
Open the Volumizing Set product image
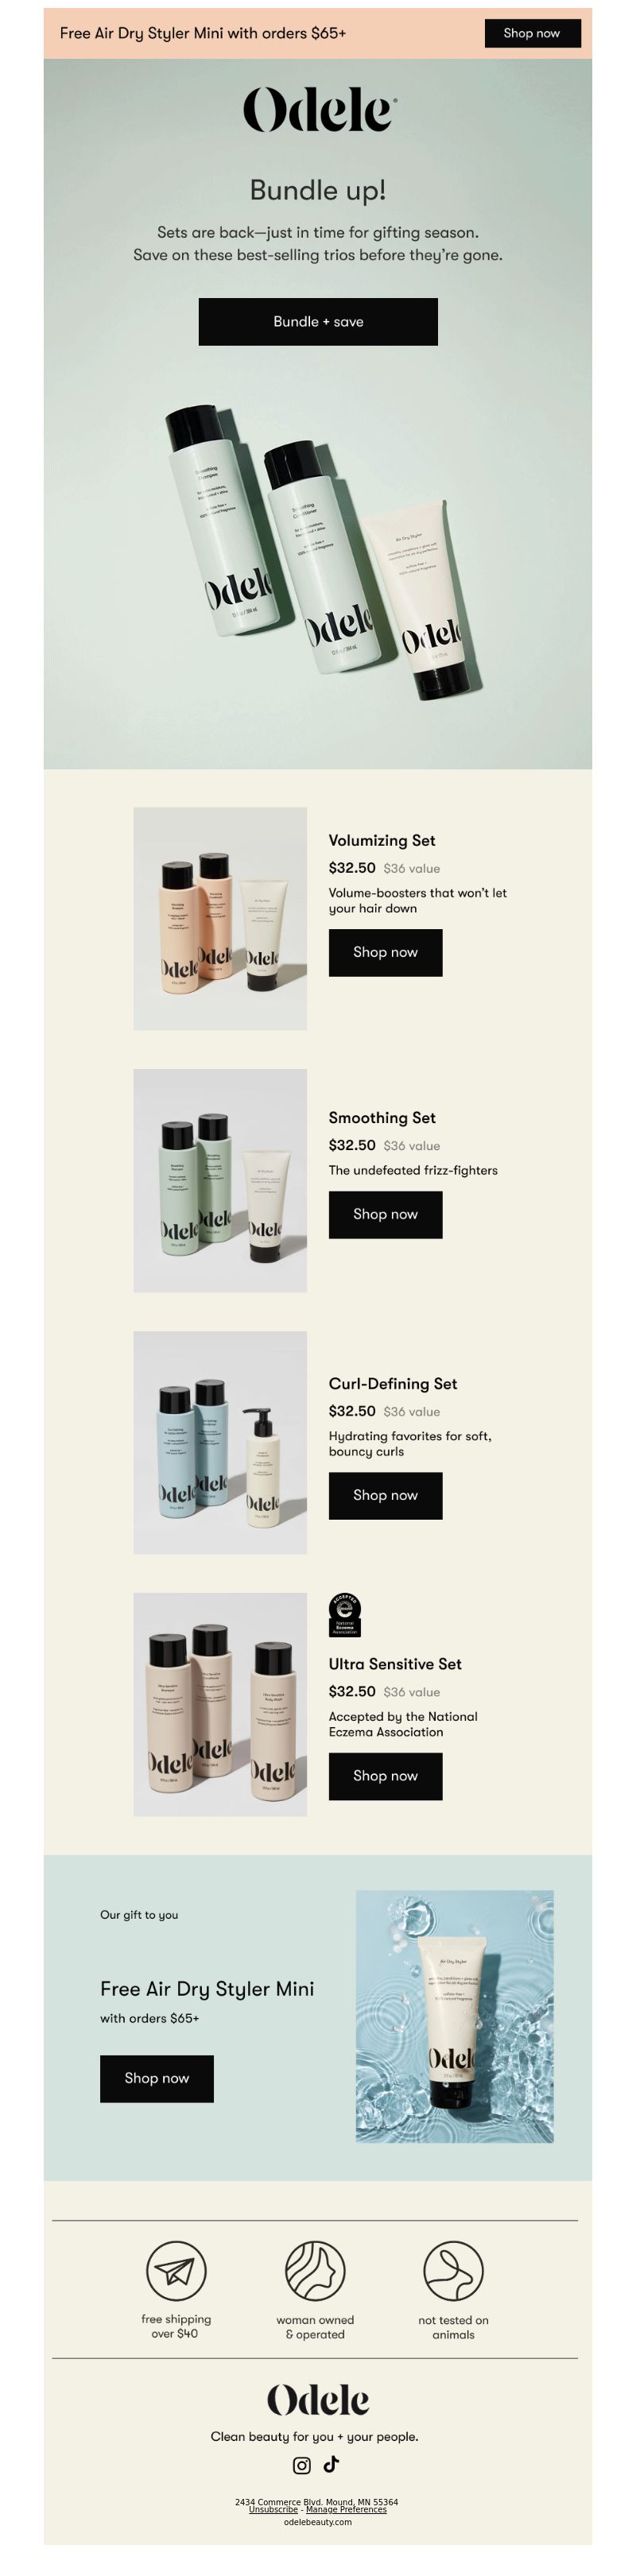click(x=220, y=919)
